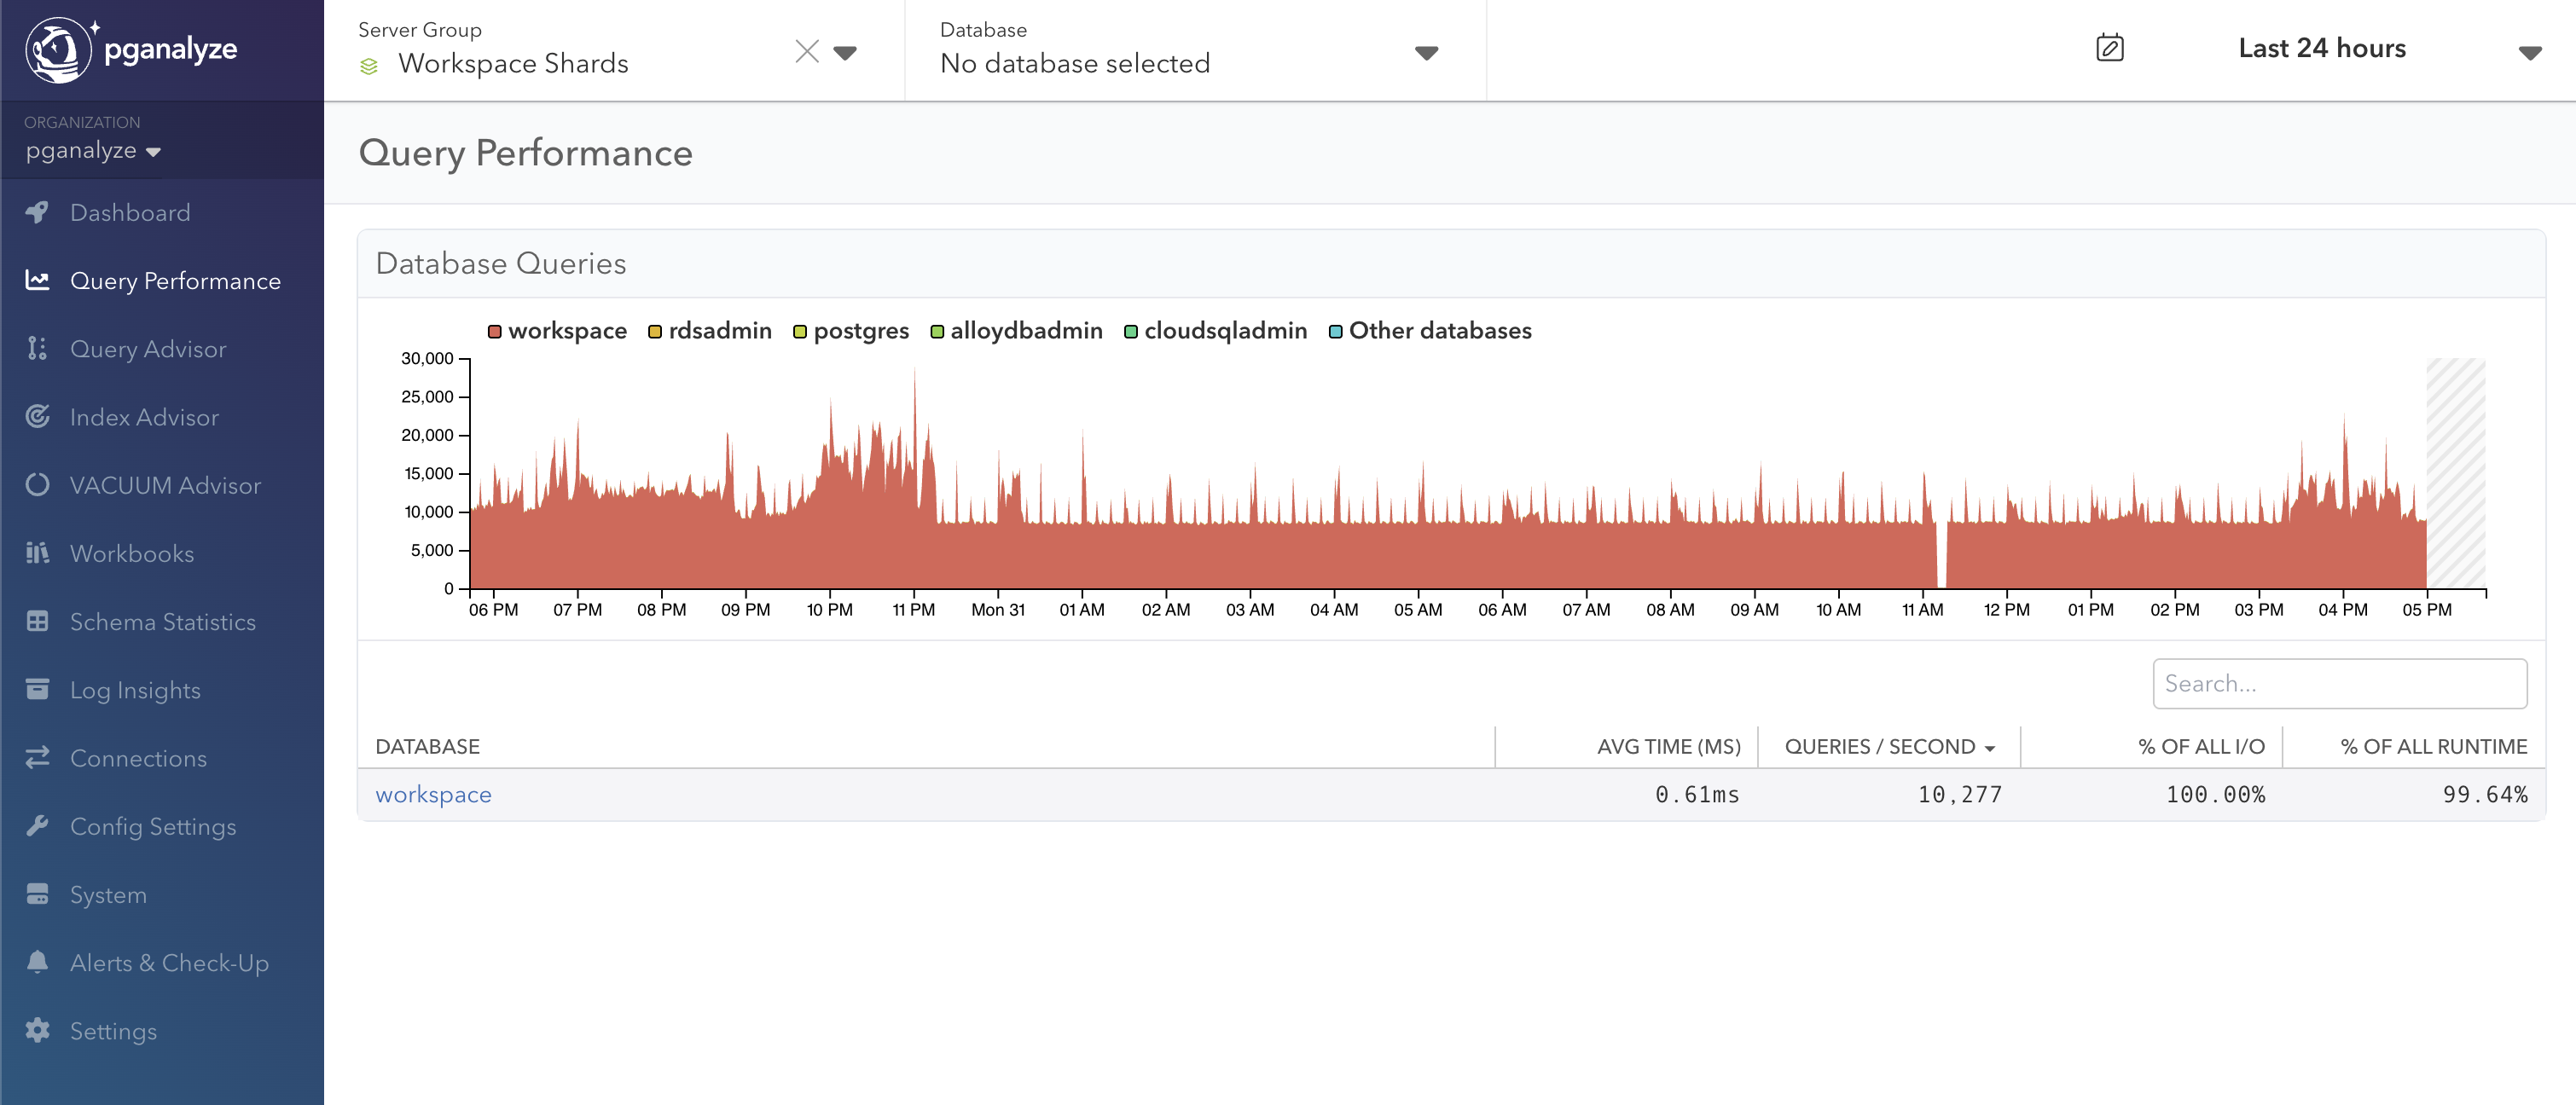Screen dimensions: 2576x1105
Task: Toggle the alloydbadmin legend swatch
Action: click(x=937, y=331)
